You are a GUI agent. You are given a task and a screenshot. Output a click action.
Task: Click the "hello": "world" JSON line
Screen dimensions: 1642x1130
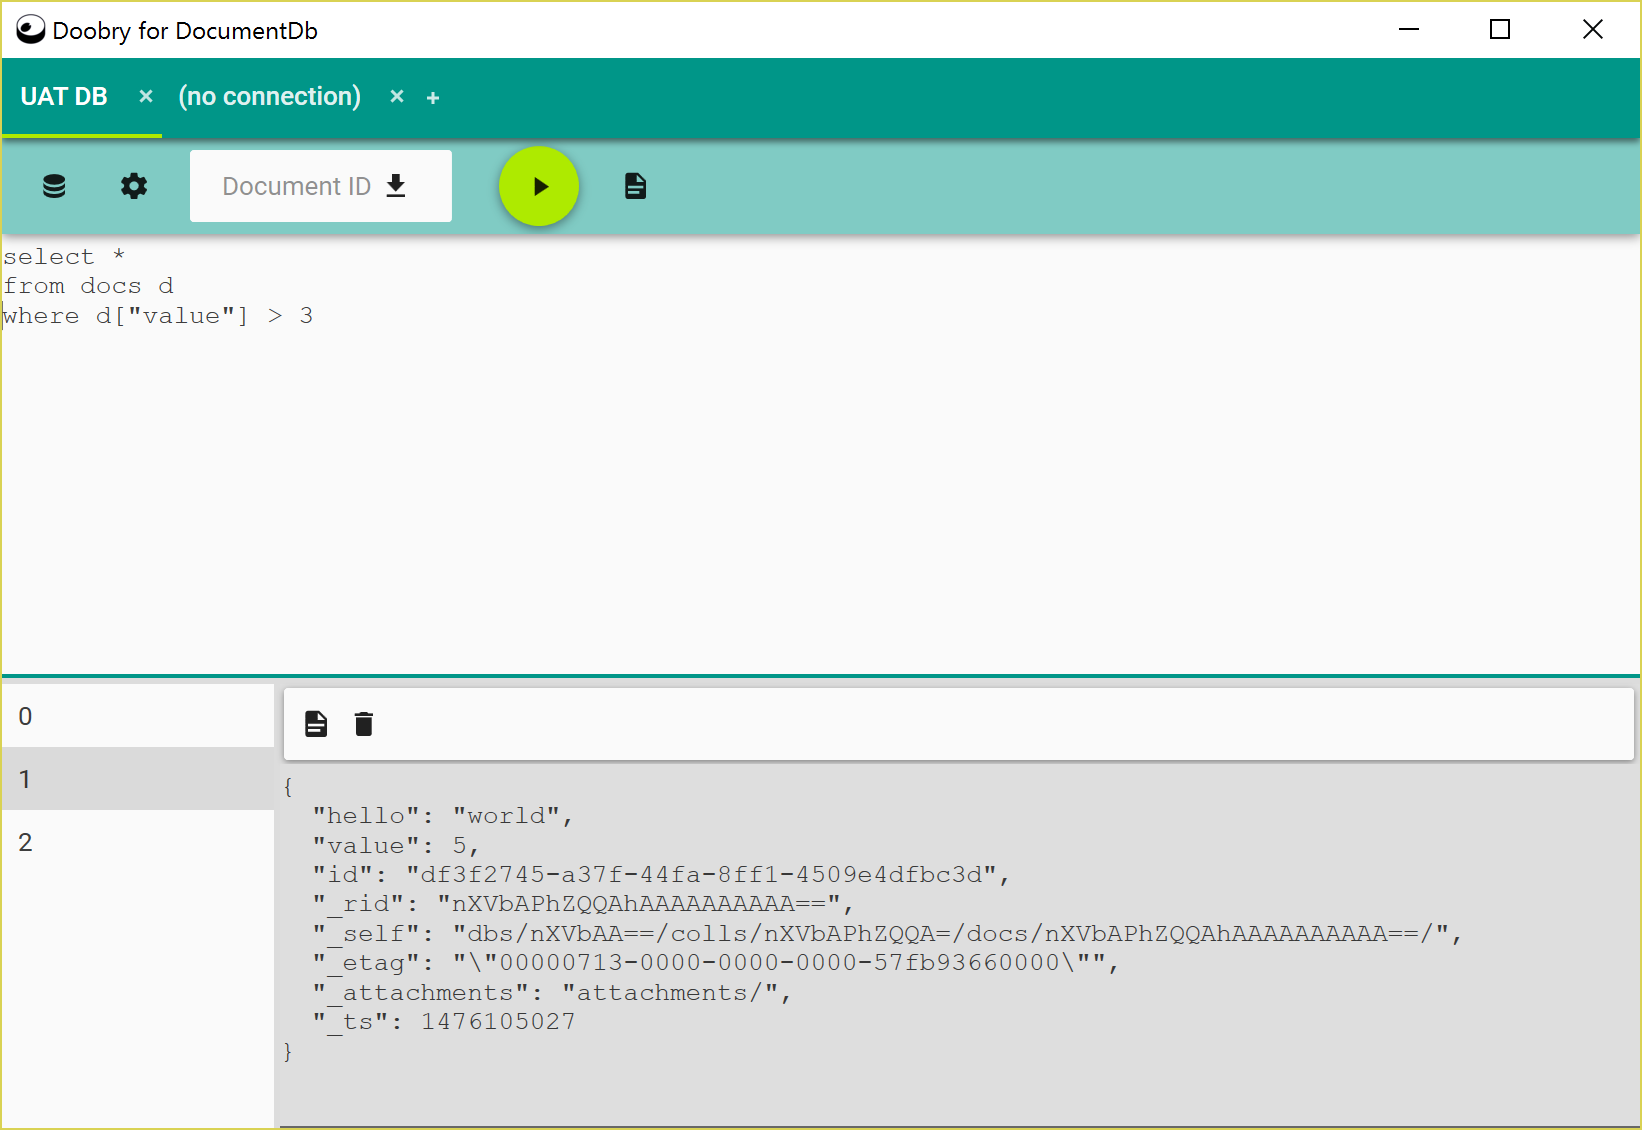tap(443, 816)
